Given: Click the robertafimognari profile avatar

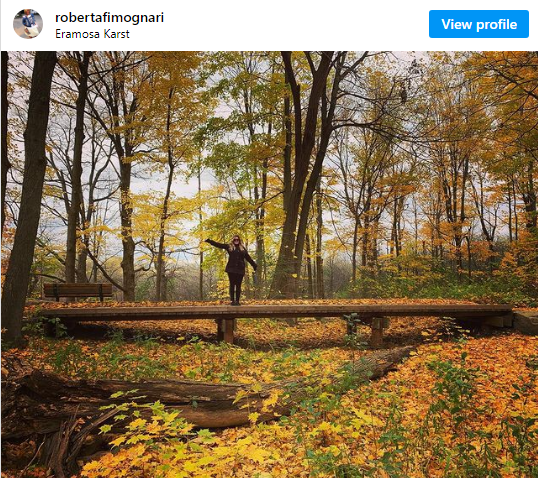Looking at the screenshot, I should 28,24.
